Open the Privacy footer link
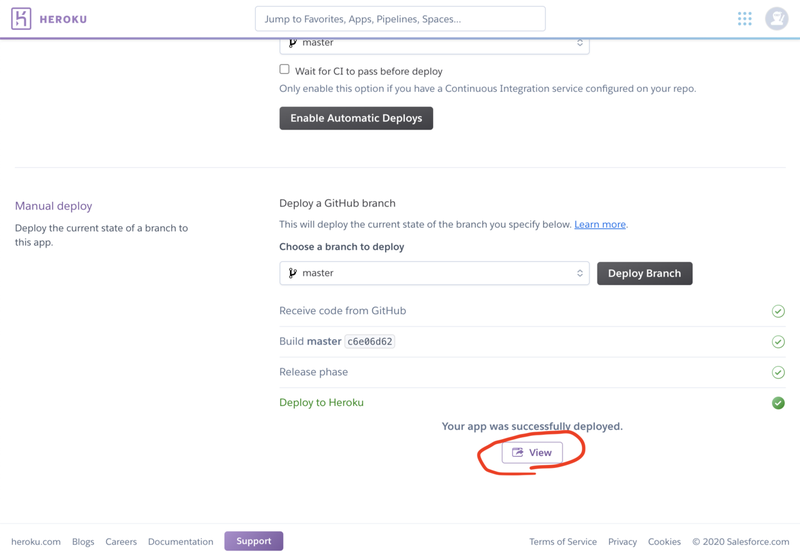This screenshot has width=800, height=553. pos(622,541)
